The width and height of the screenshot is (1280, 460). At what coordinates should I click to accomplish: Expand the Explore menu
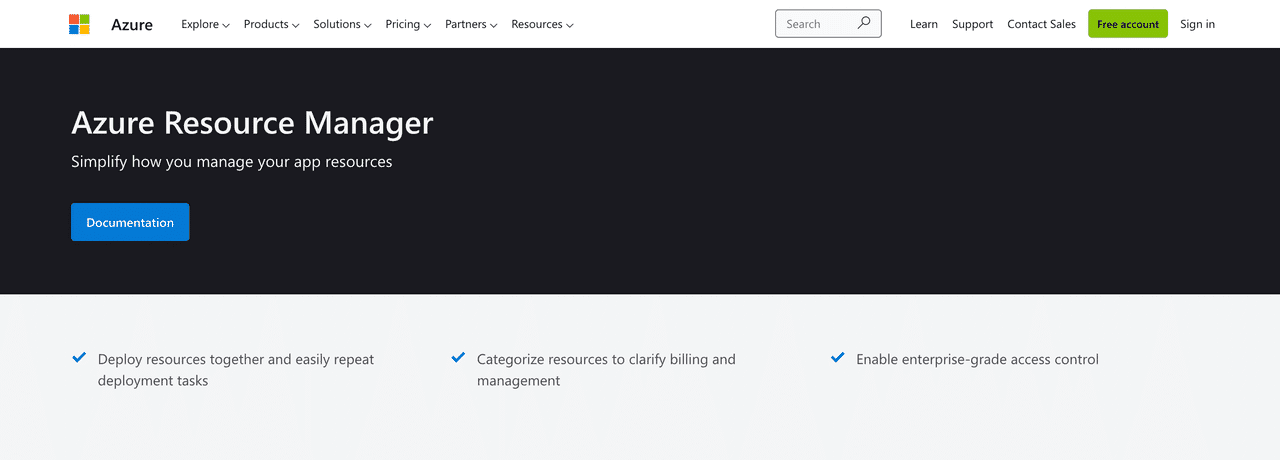click(x=205, y=24)
